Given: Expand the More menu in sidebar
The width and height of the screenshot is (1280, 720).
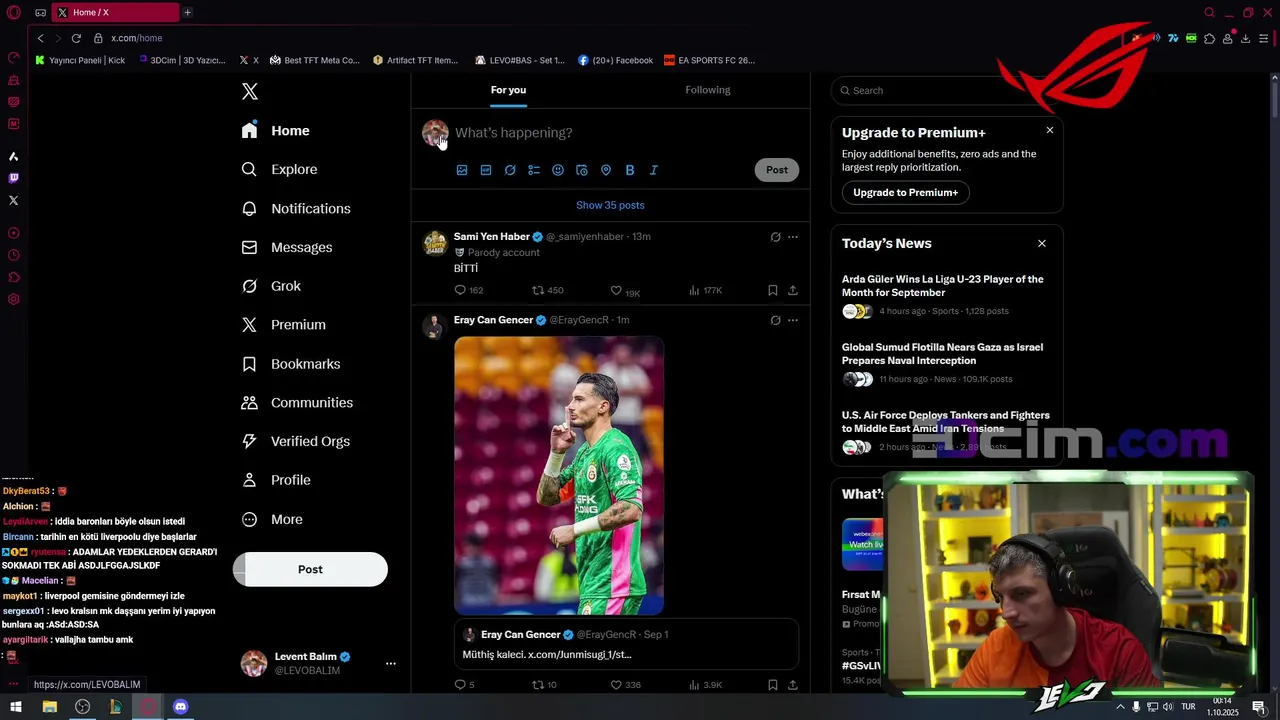Looking at the screenshot, I should coord(272,520).
